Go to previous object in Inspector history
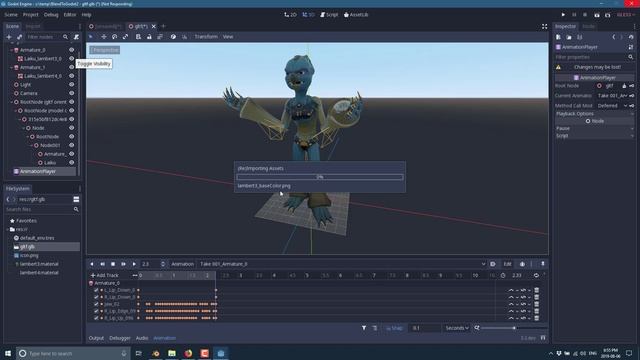640x360 pixels. pyautogui.click(x=614, y=37)
